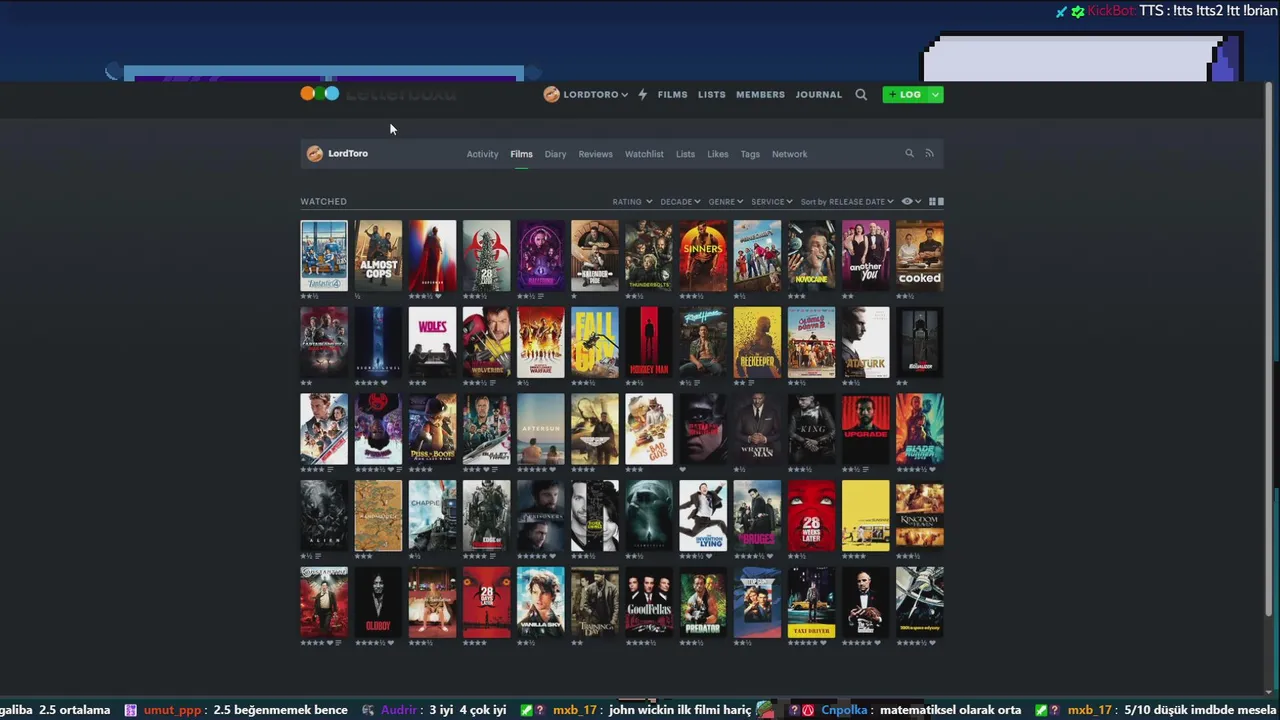This screenshot has height=720, width=1280.
Task: Open the Monkey Man film poster
Action: pos(649,342)
